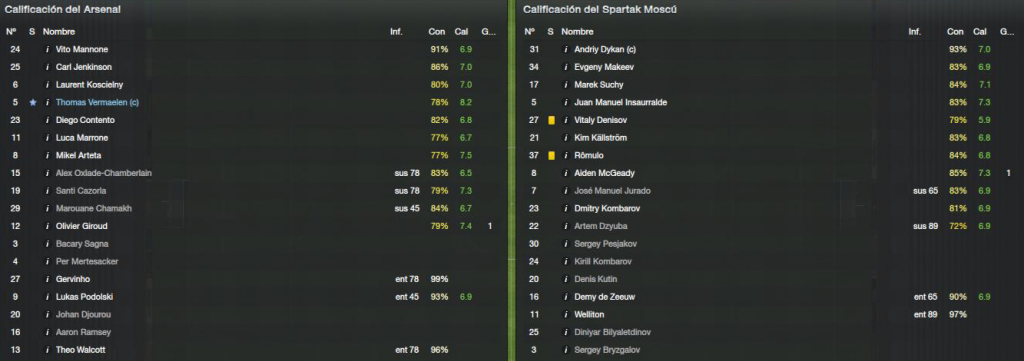The image size is (1024, 361).
Task: Select the Lukas Podolski row
Action: point(253,297)
